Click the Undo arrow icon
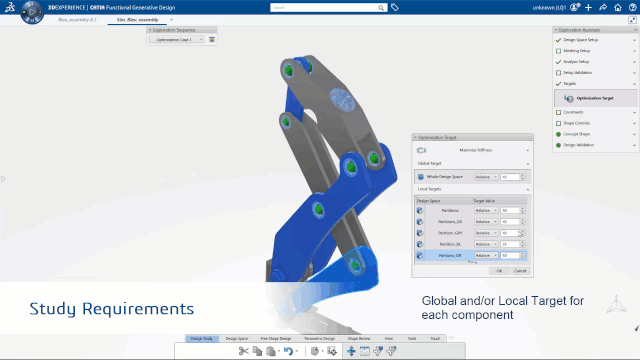Screen dimensions: 640x360 coord(288,351)
